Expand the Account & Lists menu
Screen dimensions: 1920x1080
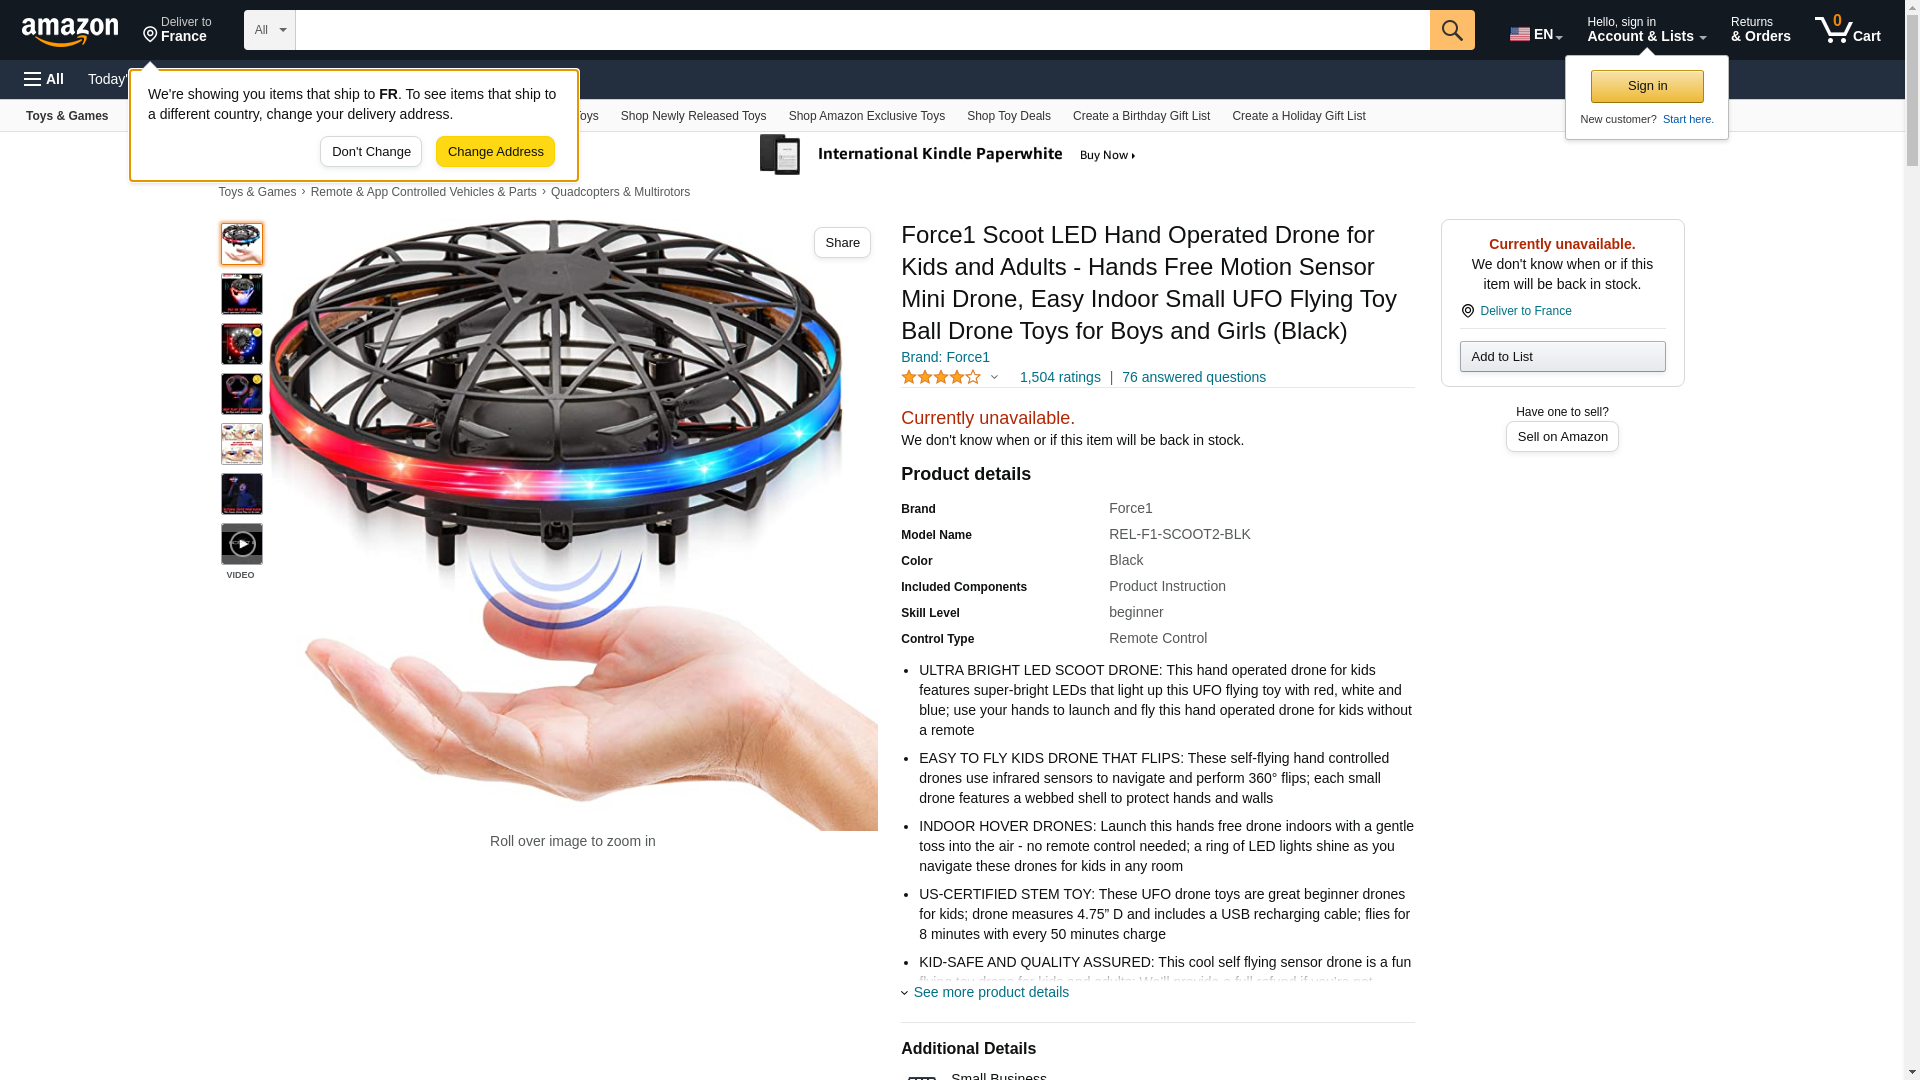(1646, 30)
